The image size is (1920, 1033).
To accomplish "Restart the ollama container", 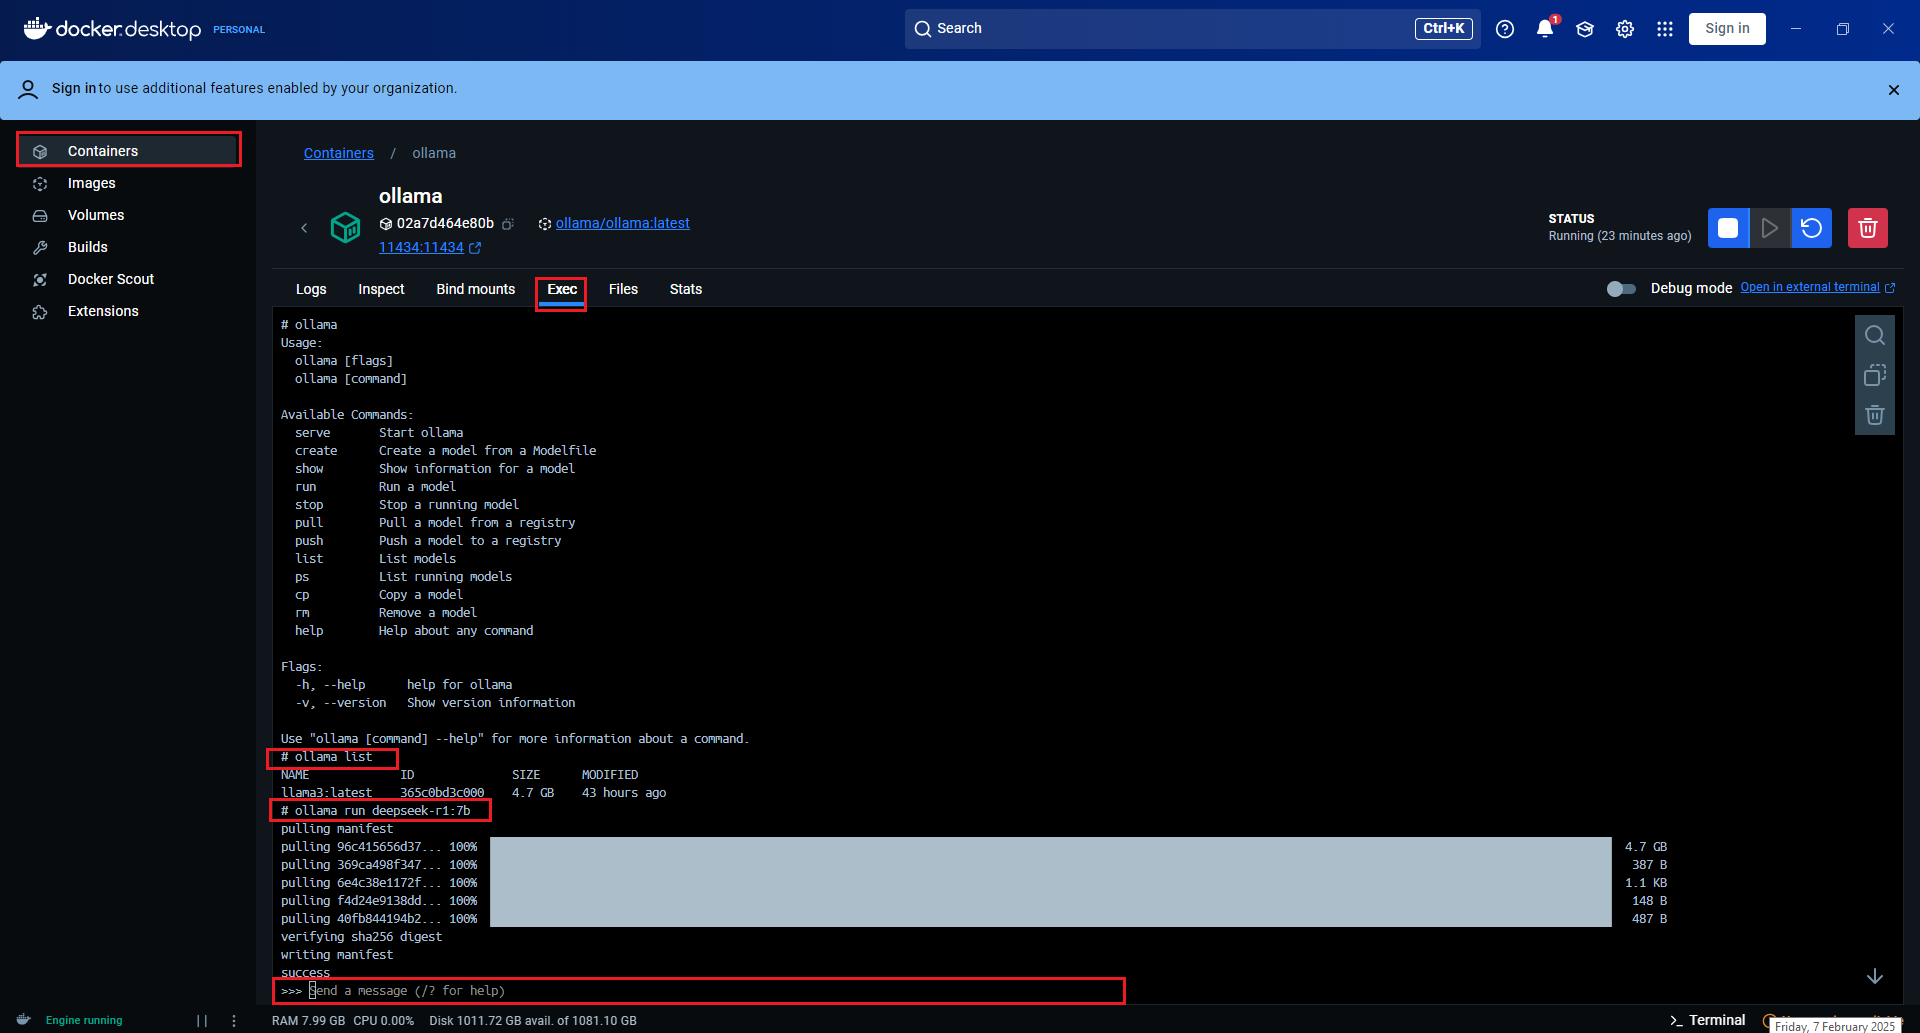I will (1811, 227).
